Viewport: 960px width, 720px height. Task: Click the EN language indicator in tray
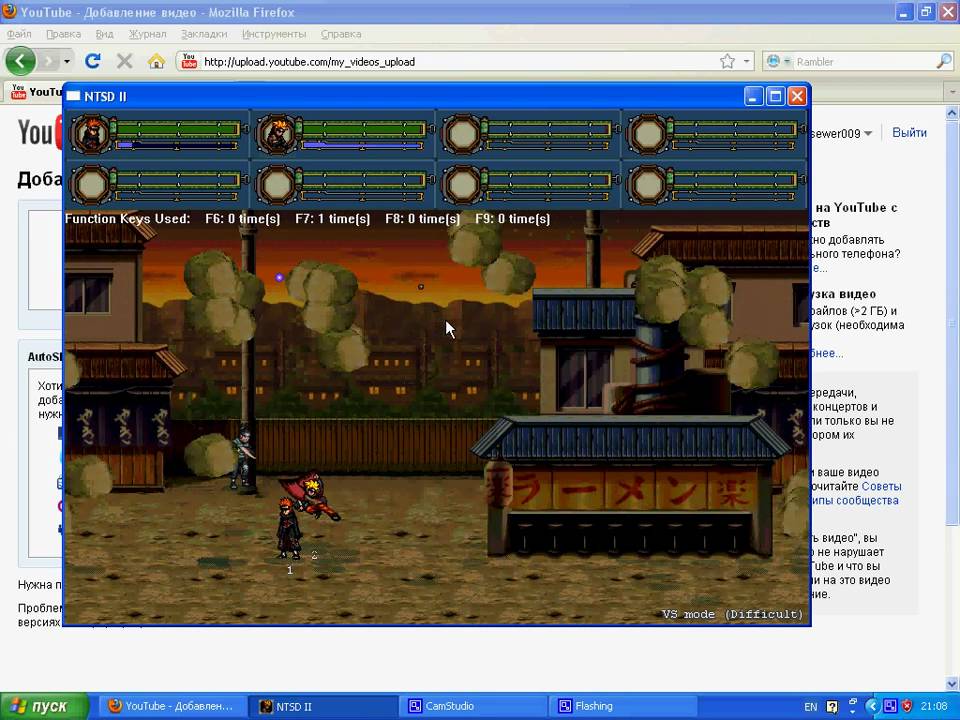coord(811,707)
